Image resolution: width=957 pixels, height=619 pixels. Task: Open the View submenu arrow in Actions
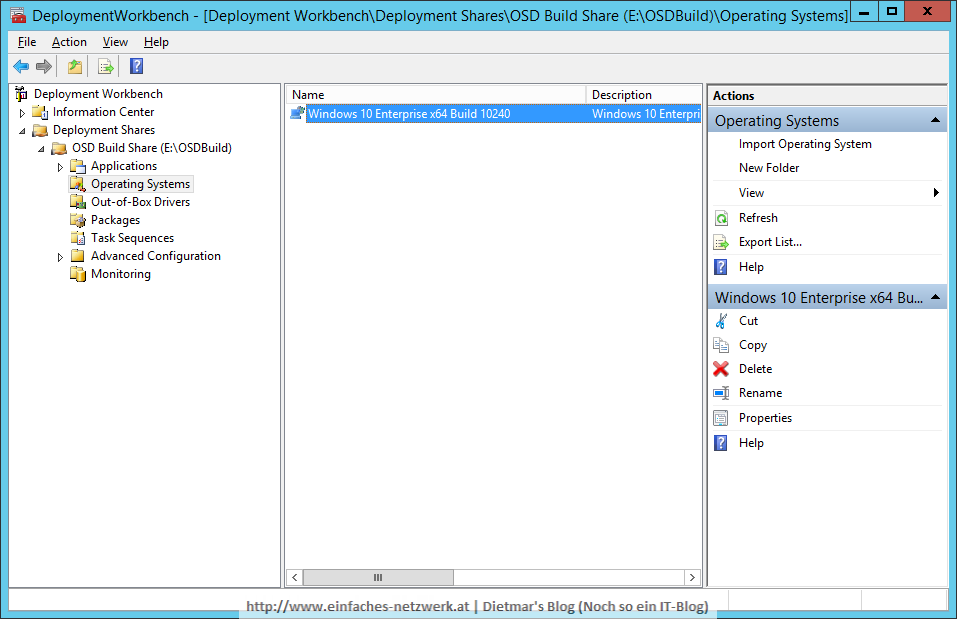pyautogui.click(x=936, y=193)
